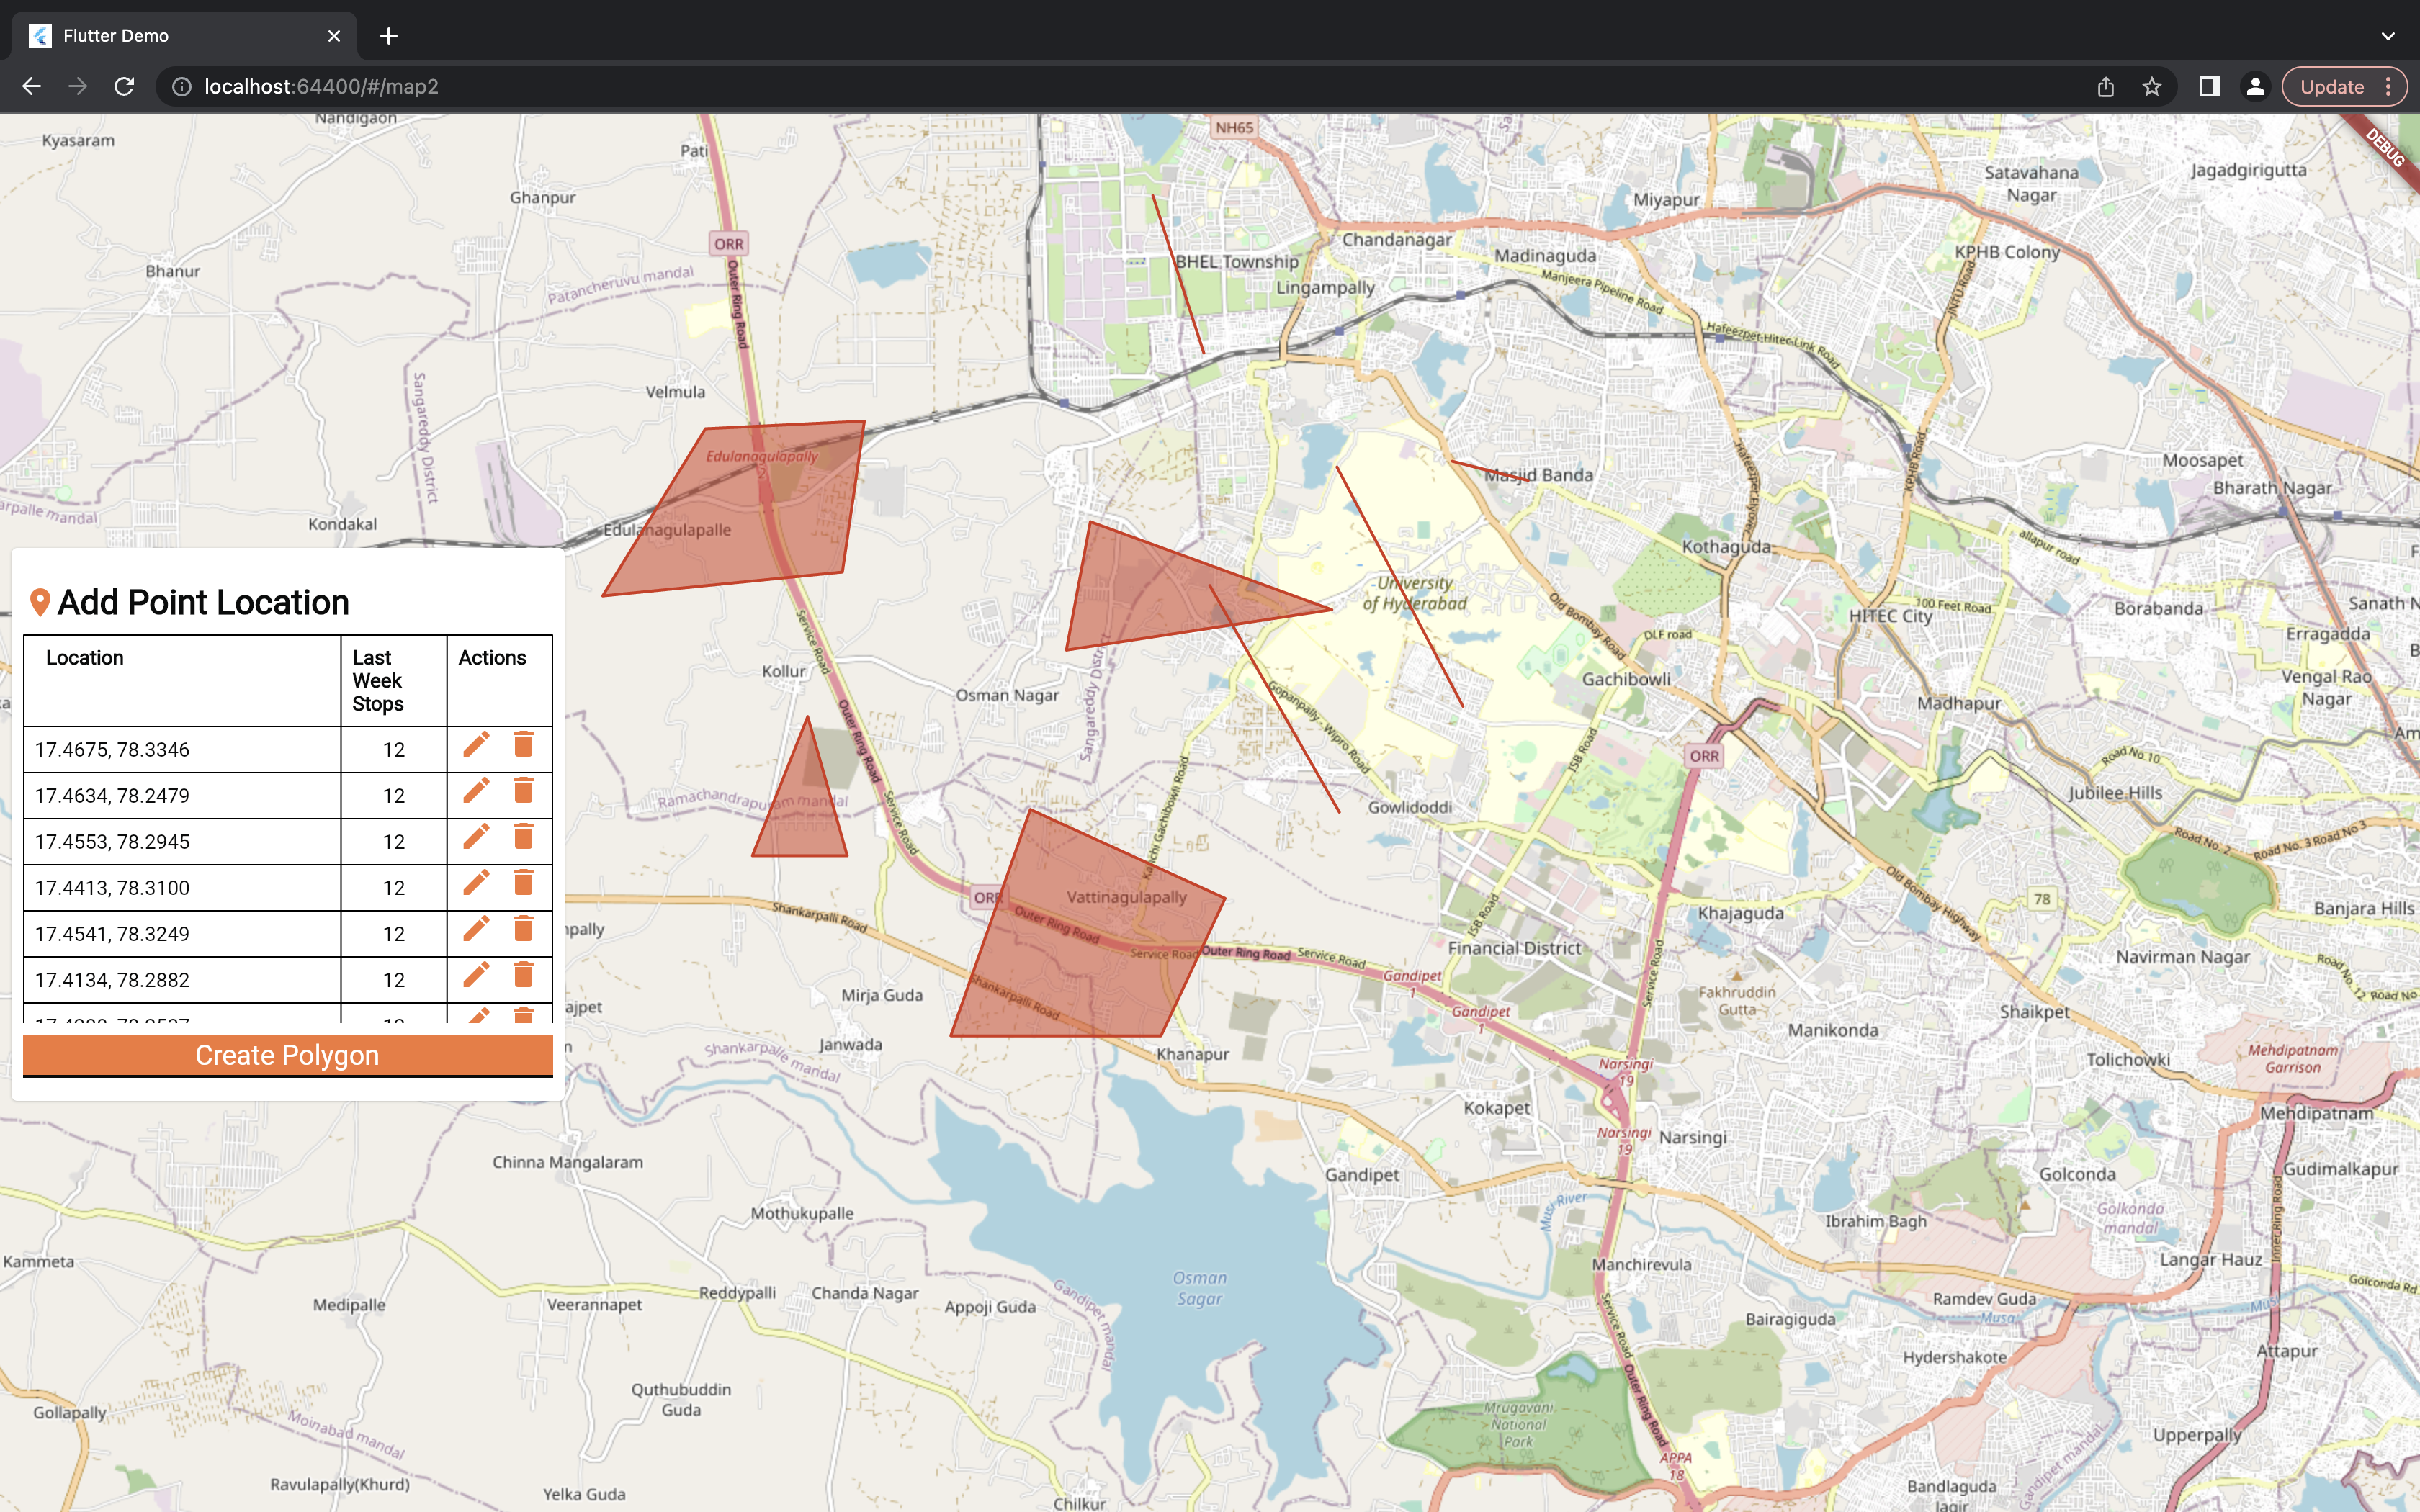Click the location pin icon by Add Point Location
The image size is (2420, 1512).
point(40,602)
